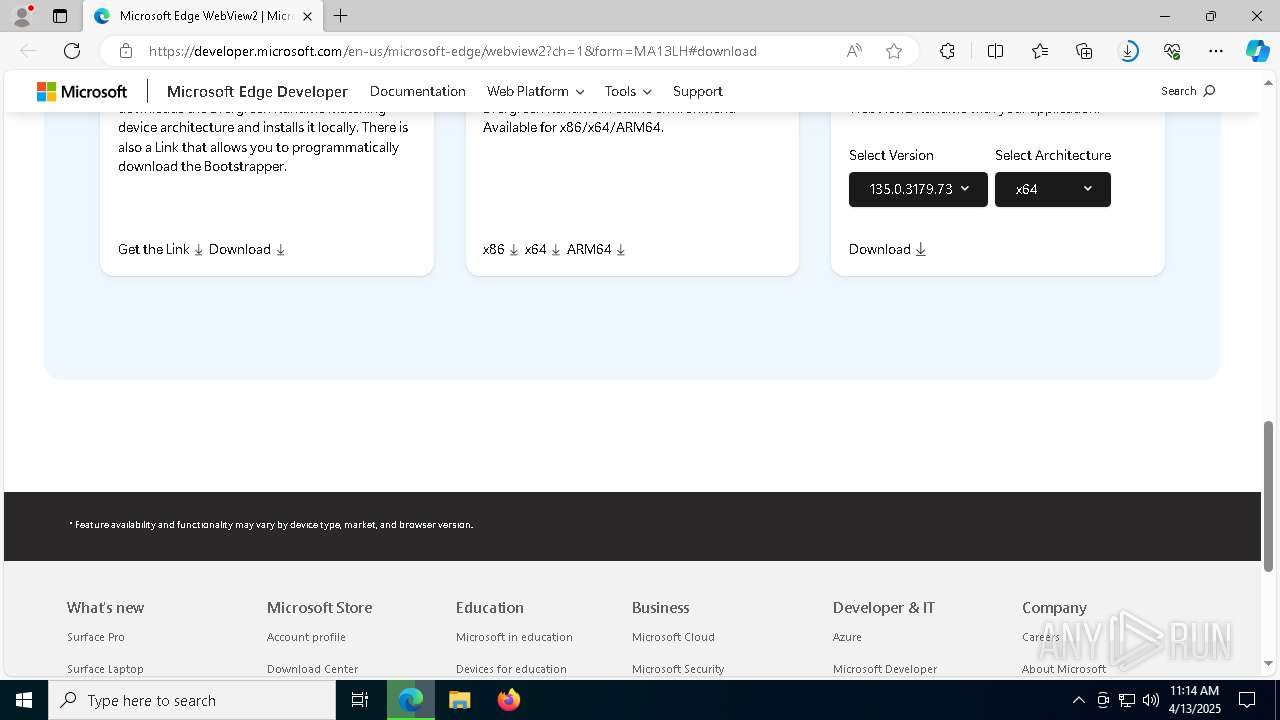1280x720 pixels.
Task: Open the Copilot sidebar icon
Action: [x=1258, y=51]
